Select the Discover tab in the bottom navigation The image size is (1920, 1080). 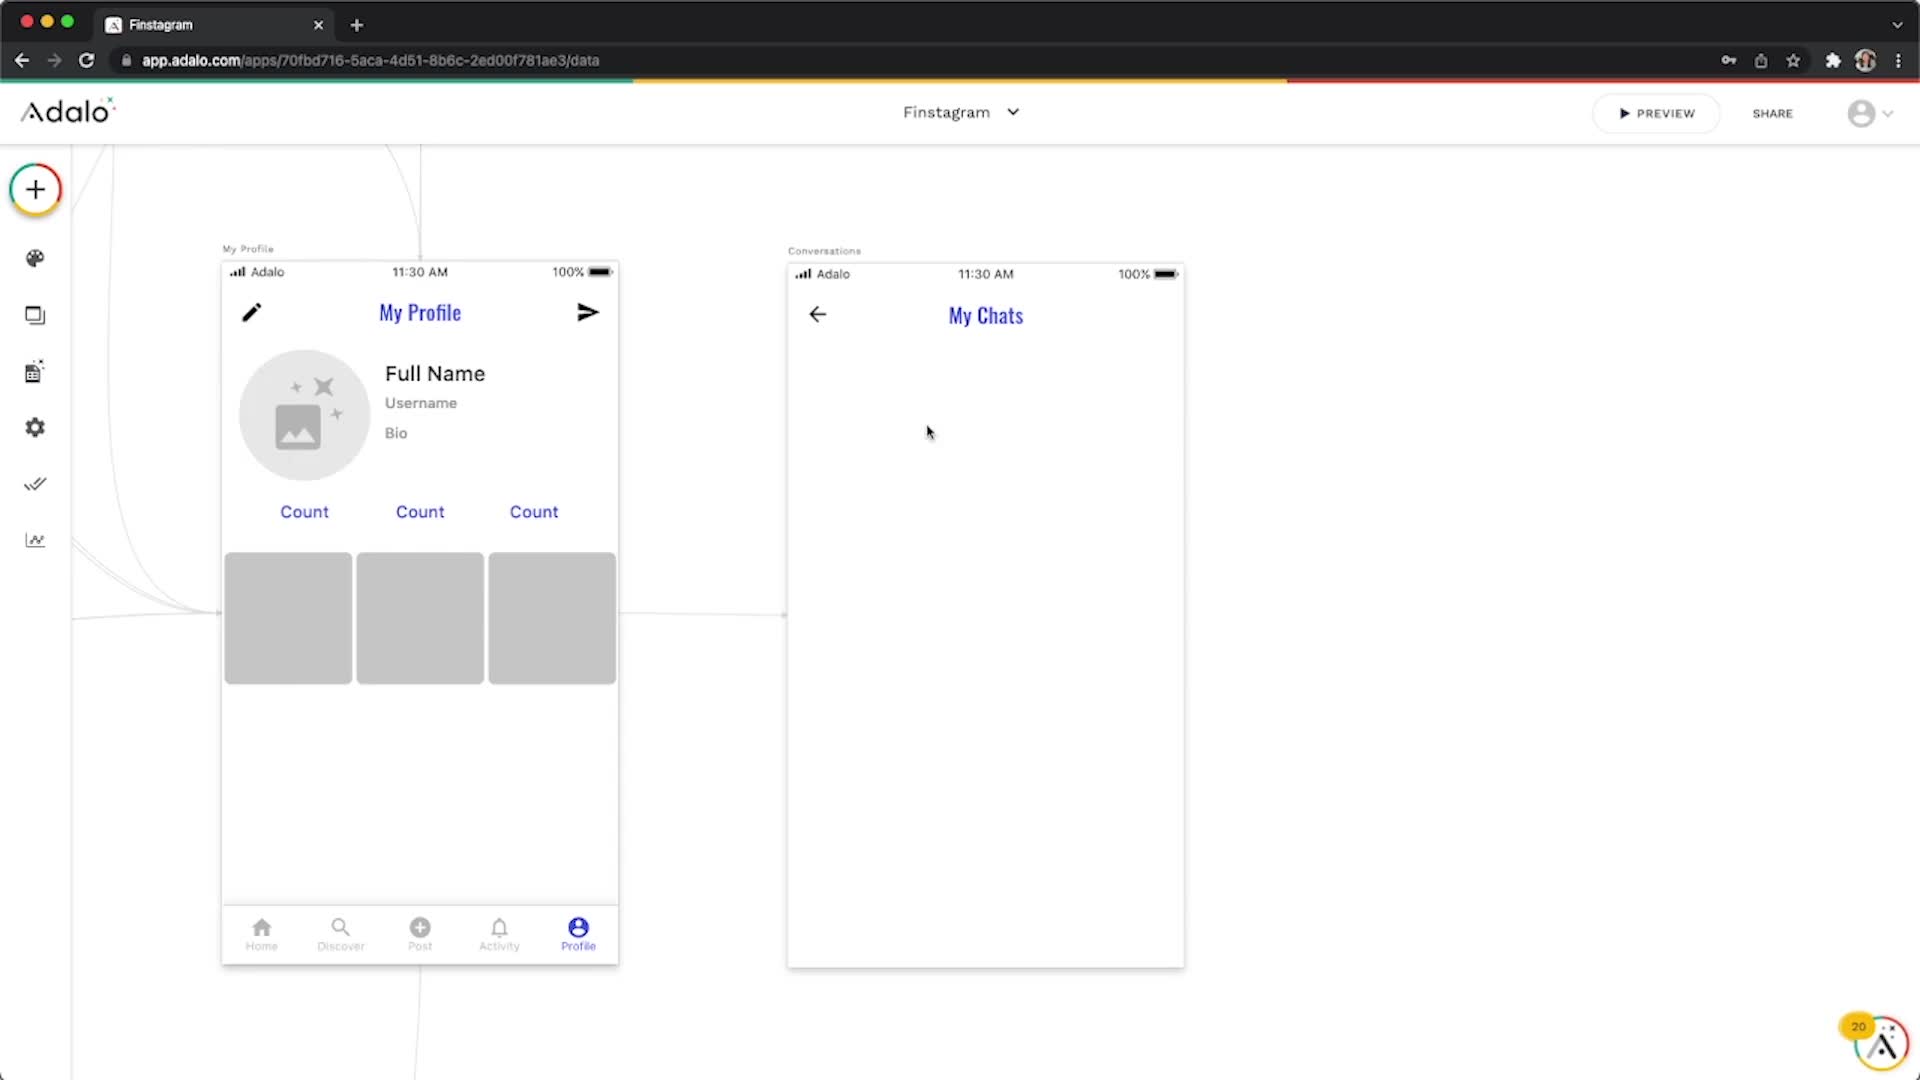point(340,933)
